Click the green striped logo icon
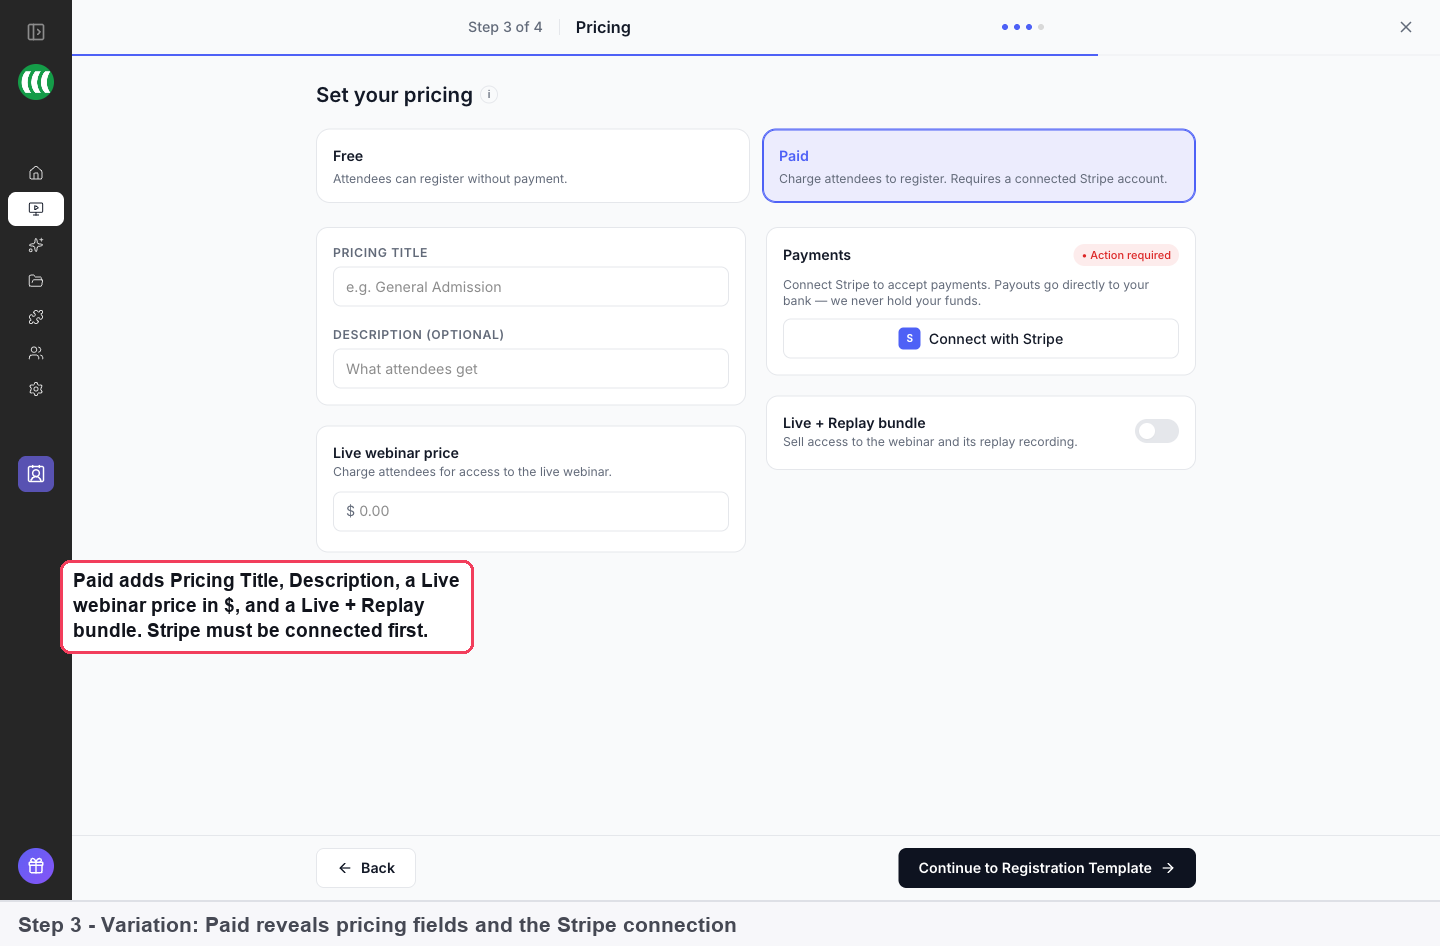1440x946 pixels. coord(36,82)
